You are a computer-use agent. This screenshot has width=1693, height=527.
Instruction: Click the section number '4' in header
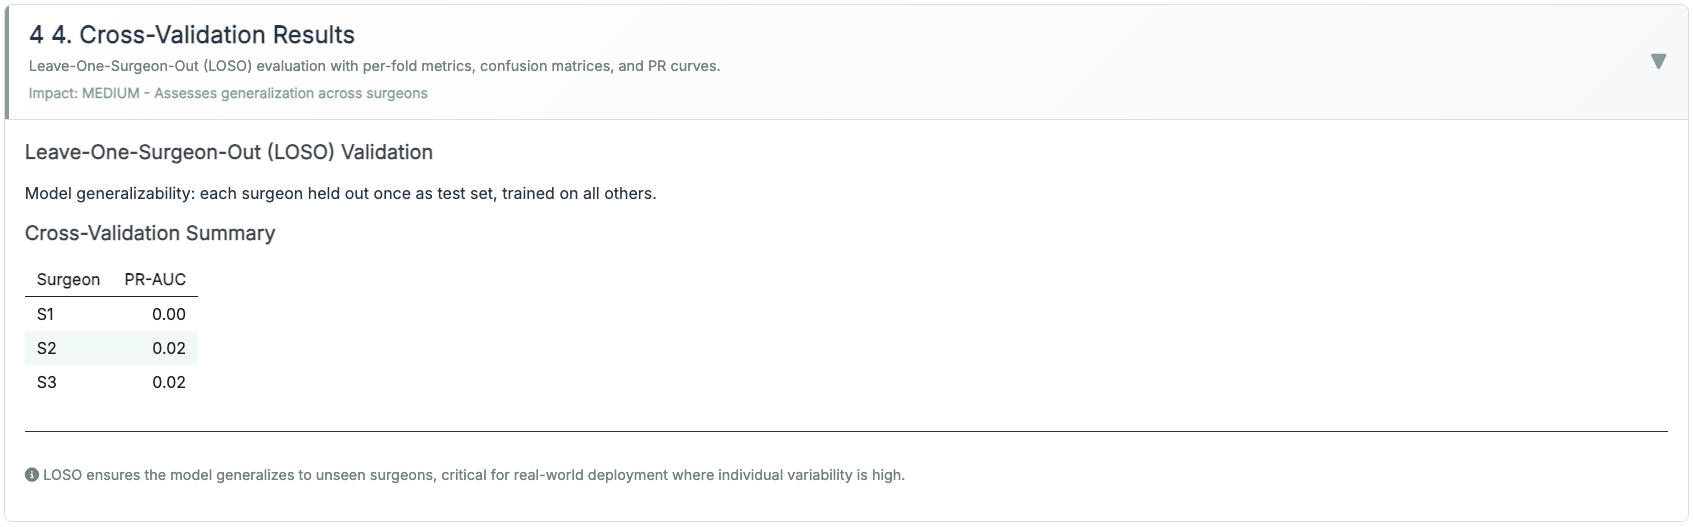36,35
